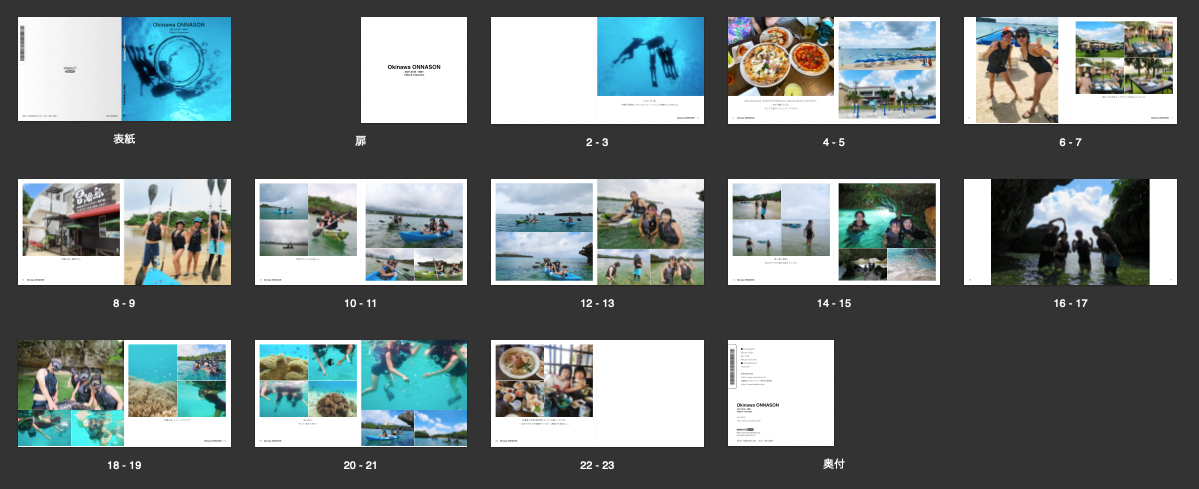The height and width of the screenshot is (489, 1199).
Task: Open the divers silhouette photo in spread 2-3
Action: (x=650, y=57)
